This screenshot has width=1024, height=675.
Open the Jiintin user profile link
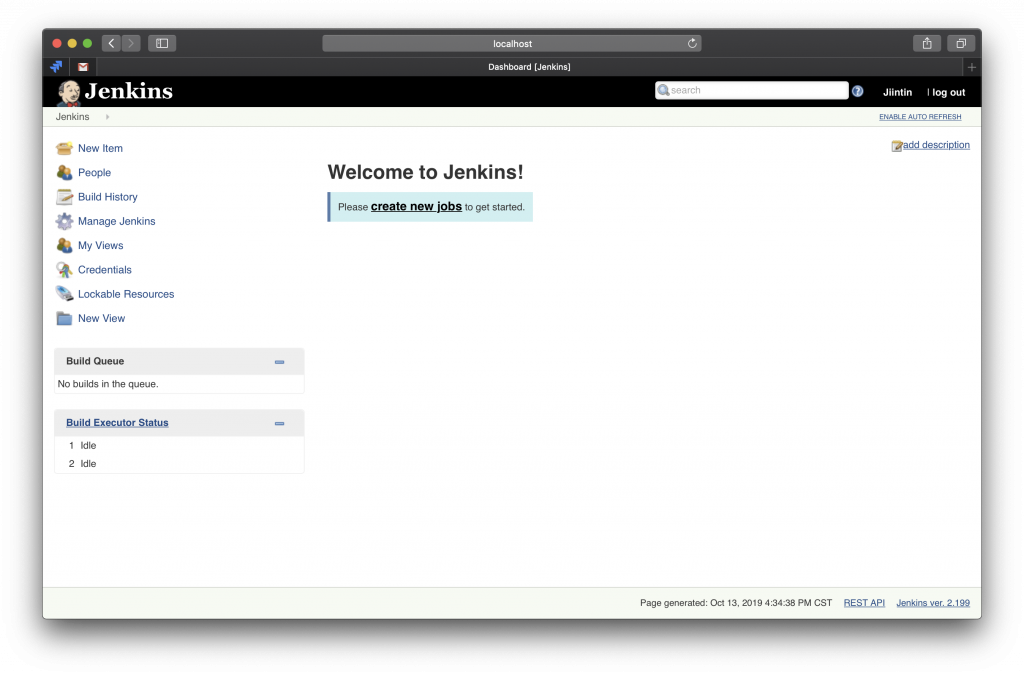(897, 92)
